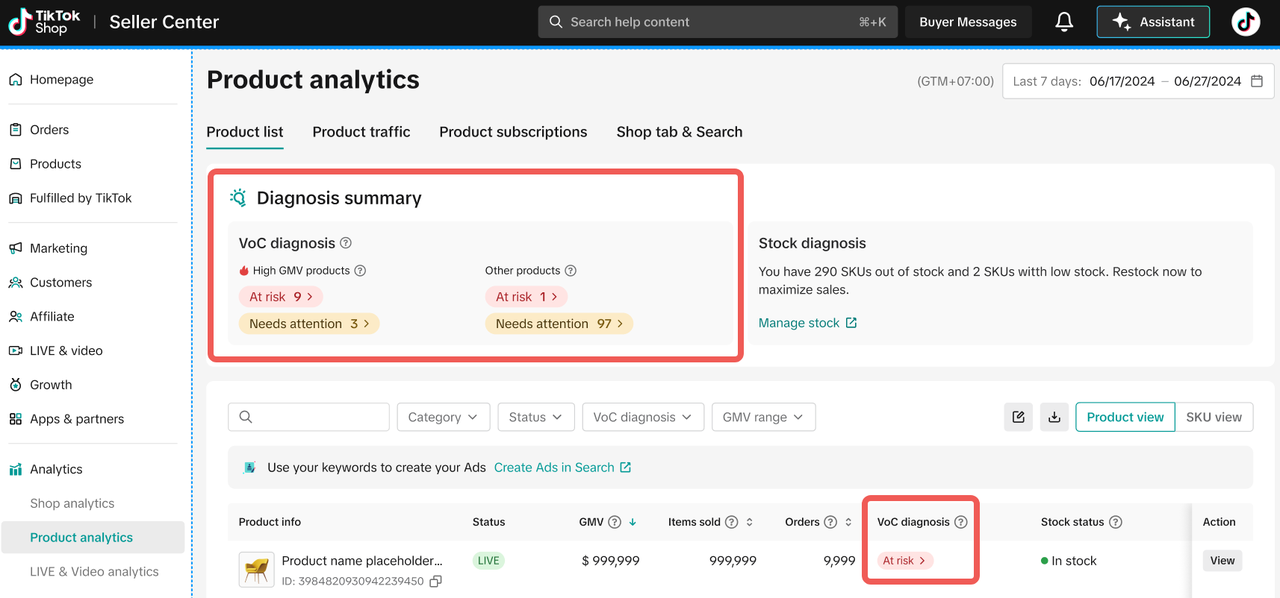Sort by Items sold column arrows
The width and height of the screenshot is (1280, 598).
(750, 522)
